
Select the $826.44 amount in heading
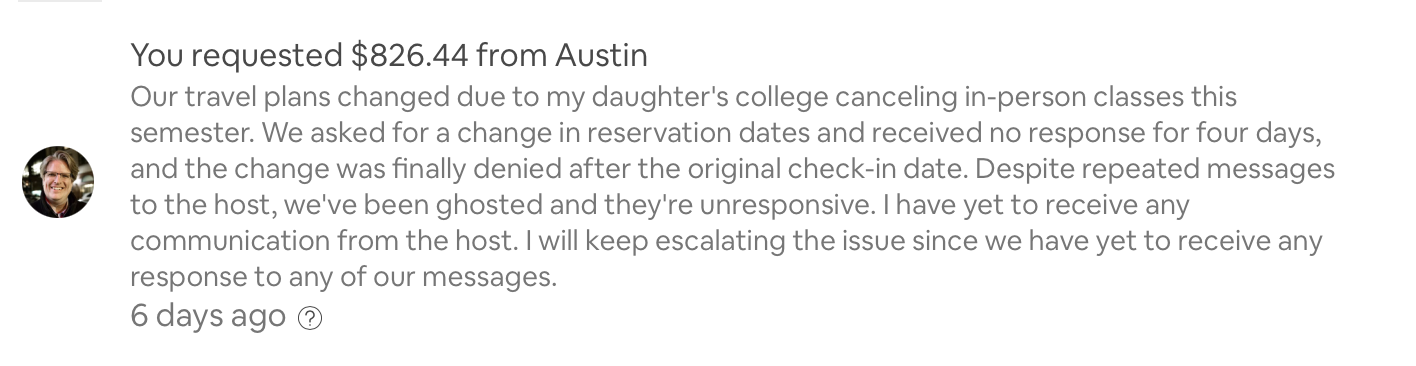[410, 55]
